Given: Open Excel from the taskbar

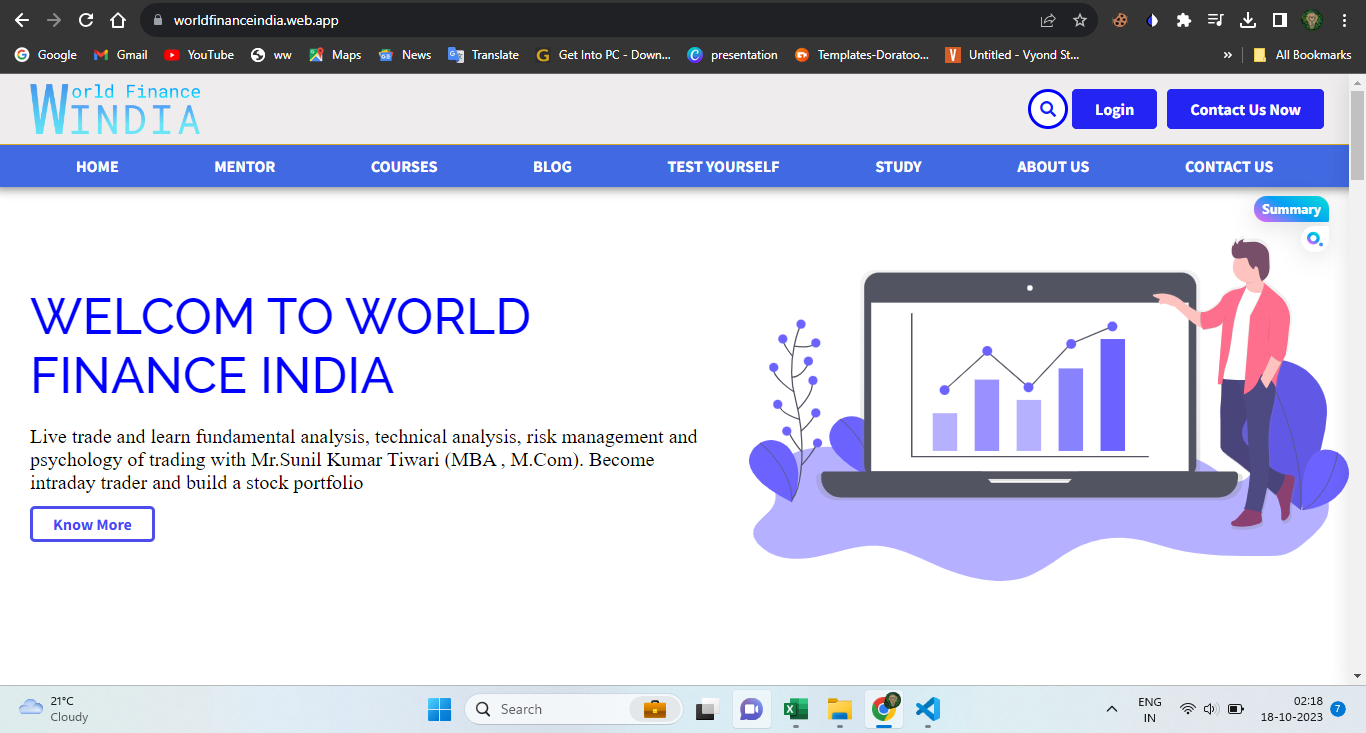Looking at the screenshot, I should [x=795, y=709].
